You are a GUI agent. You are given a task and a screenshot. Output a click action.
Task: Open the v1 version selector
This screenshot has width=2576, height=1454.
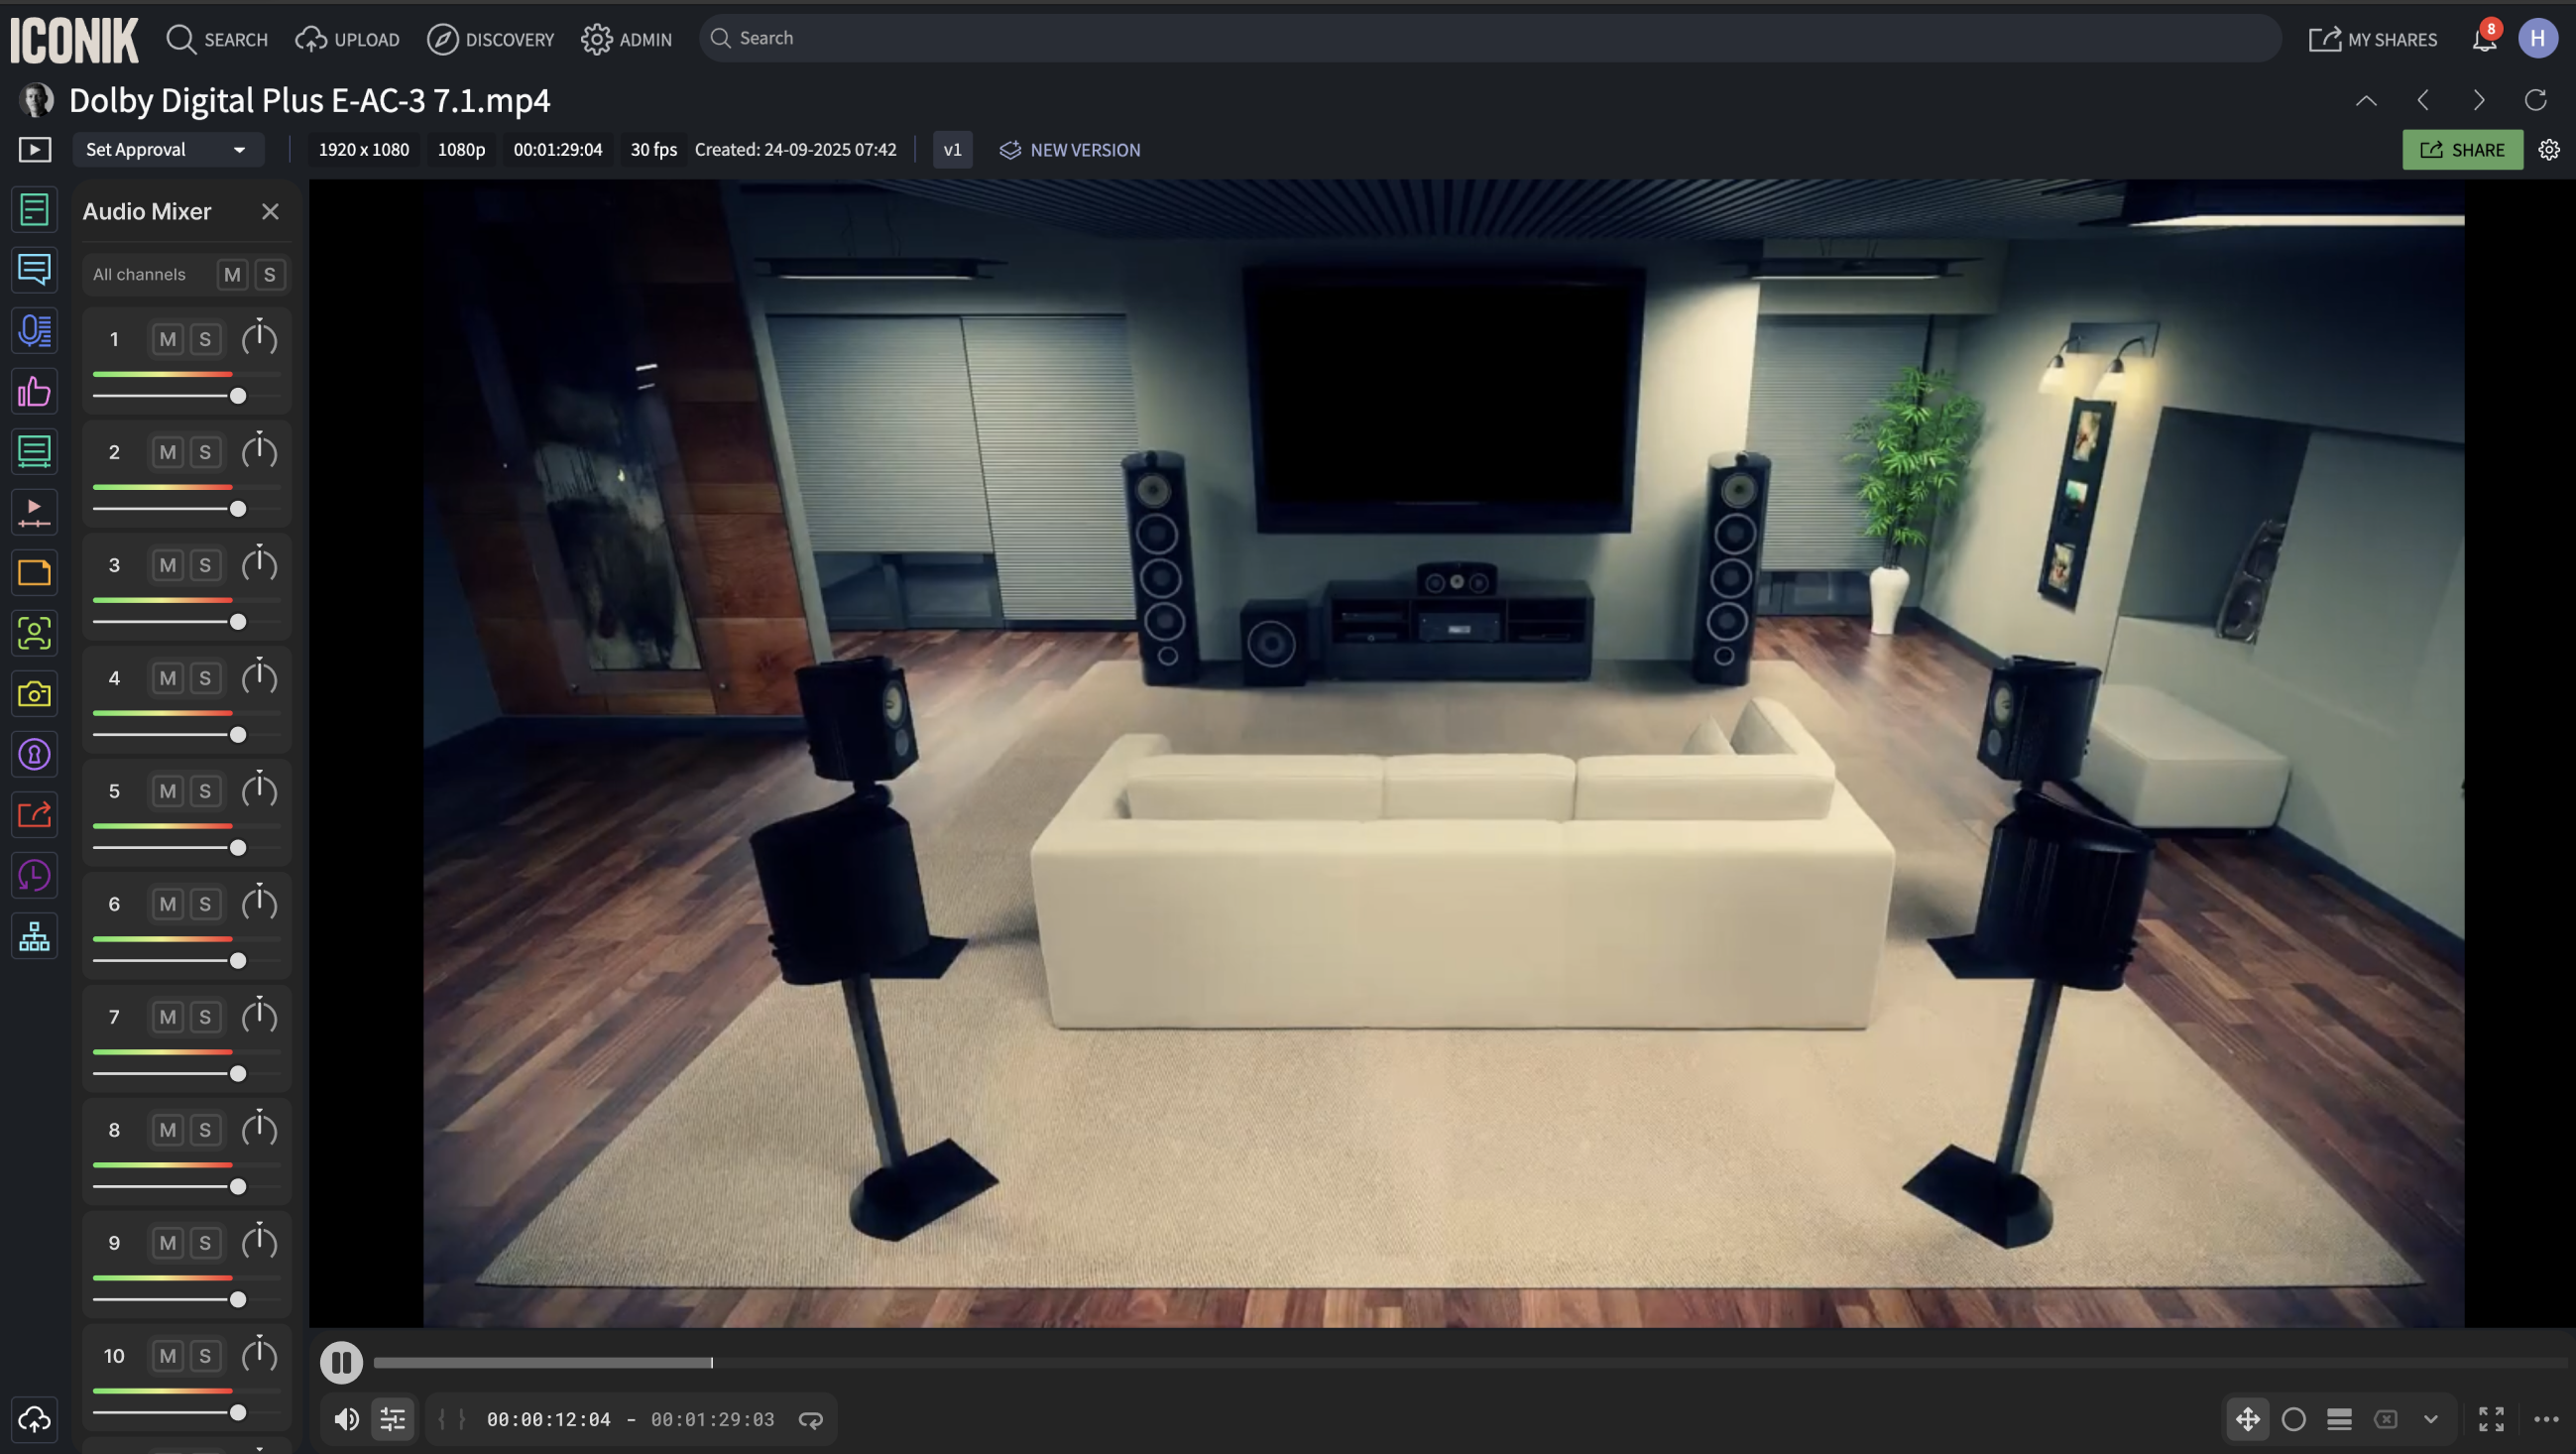952,150
